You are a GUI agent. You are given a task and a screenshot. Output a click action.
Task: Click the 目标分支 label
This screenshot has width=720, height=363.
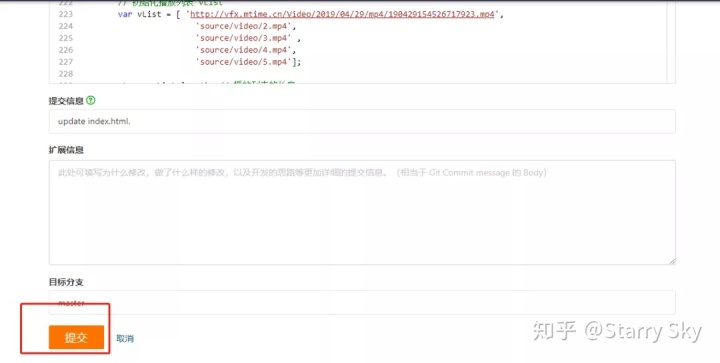tap(66, 282)
